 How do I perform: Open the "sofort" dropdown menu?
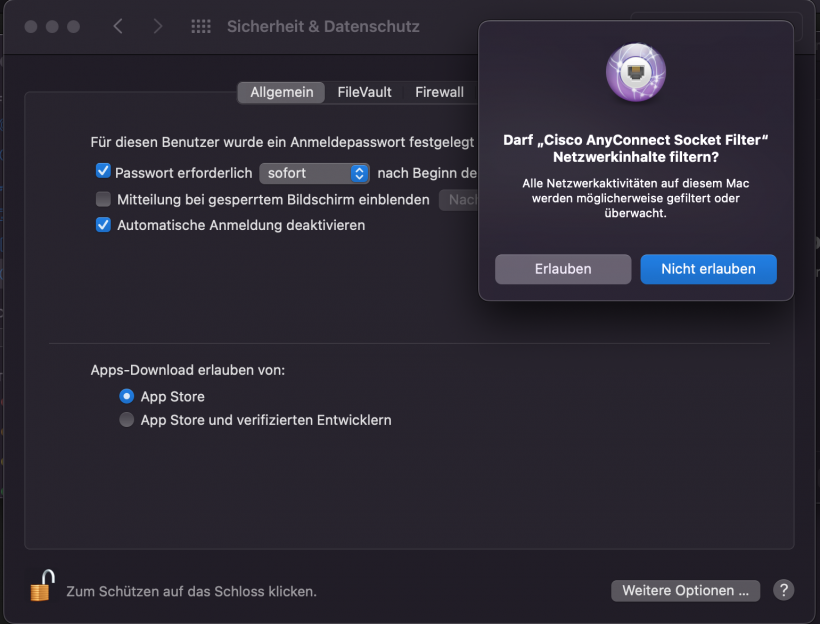pyautogui.click(x=310, y=173)
